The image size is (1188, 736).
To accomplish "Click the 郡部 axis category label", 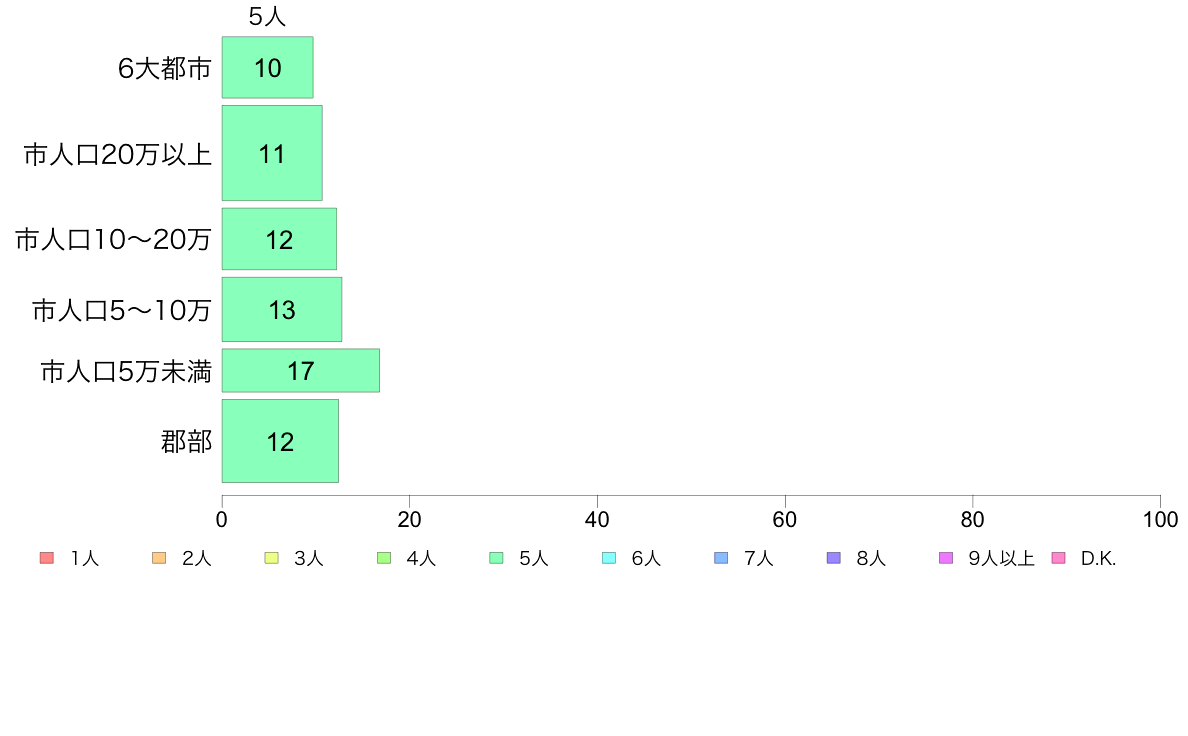I will click(186, 441).
